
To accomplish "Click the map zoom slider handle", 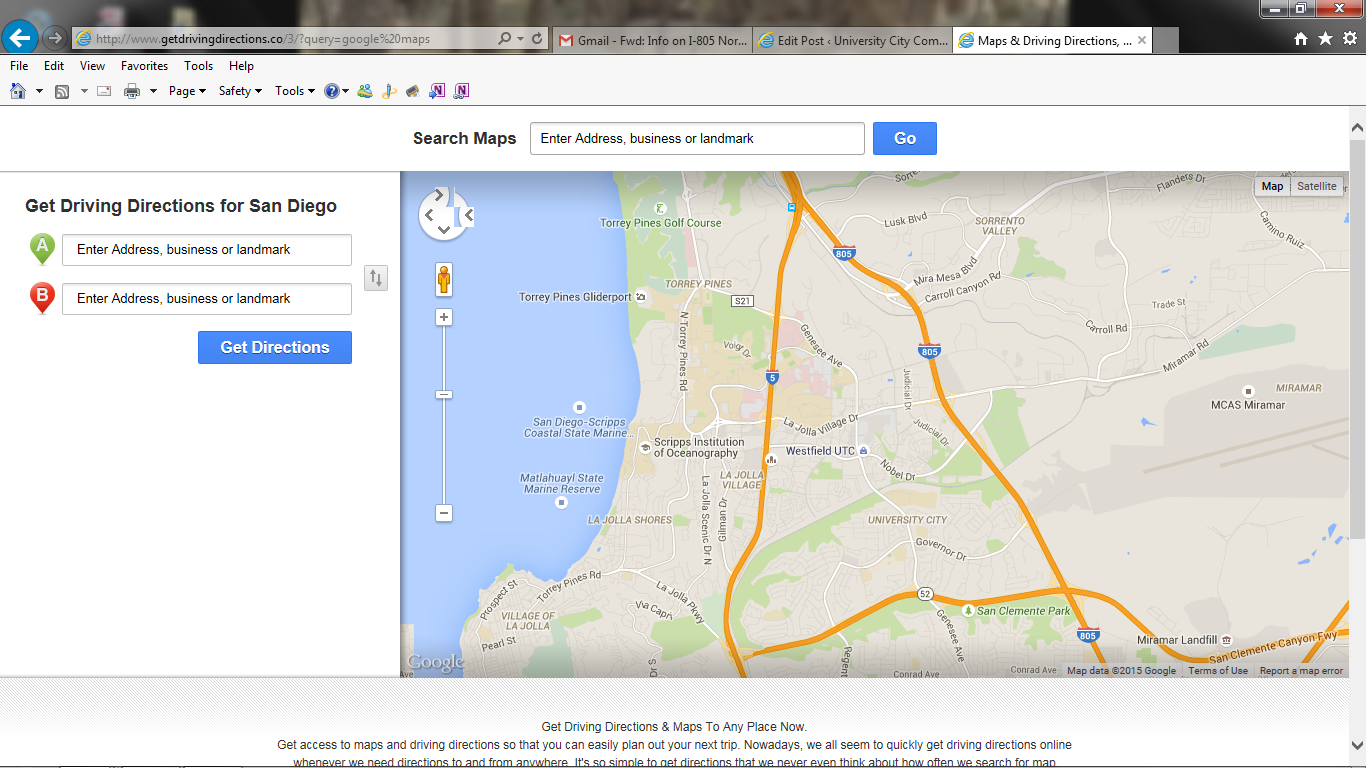I will point(444,395).
